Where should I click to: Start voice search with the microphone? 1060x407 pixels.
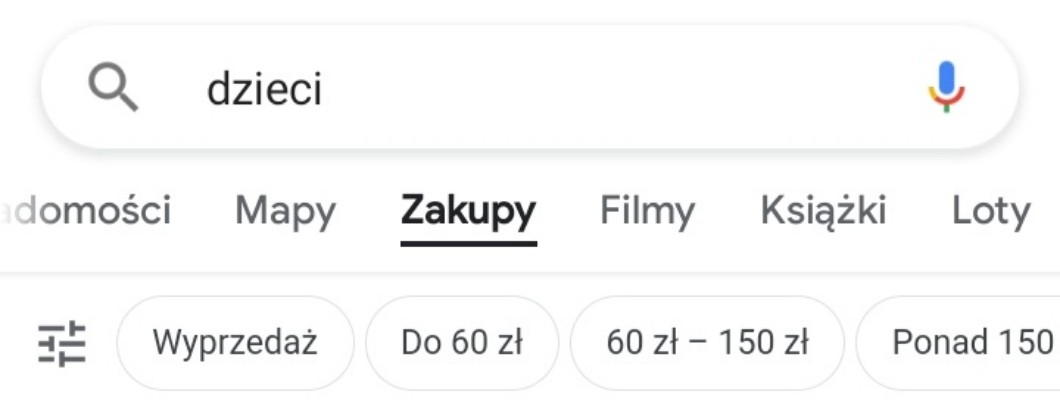[945, 89]
